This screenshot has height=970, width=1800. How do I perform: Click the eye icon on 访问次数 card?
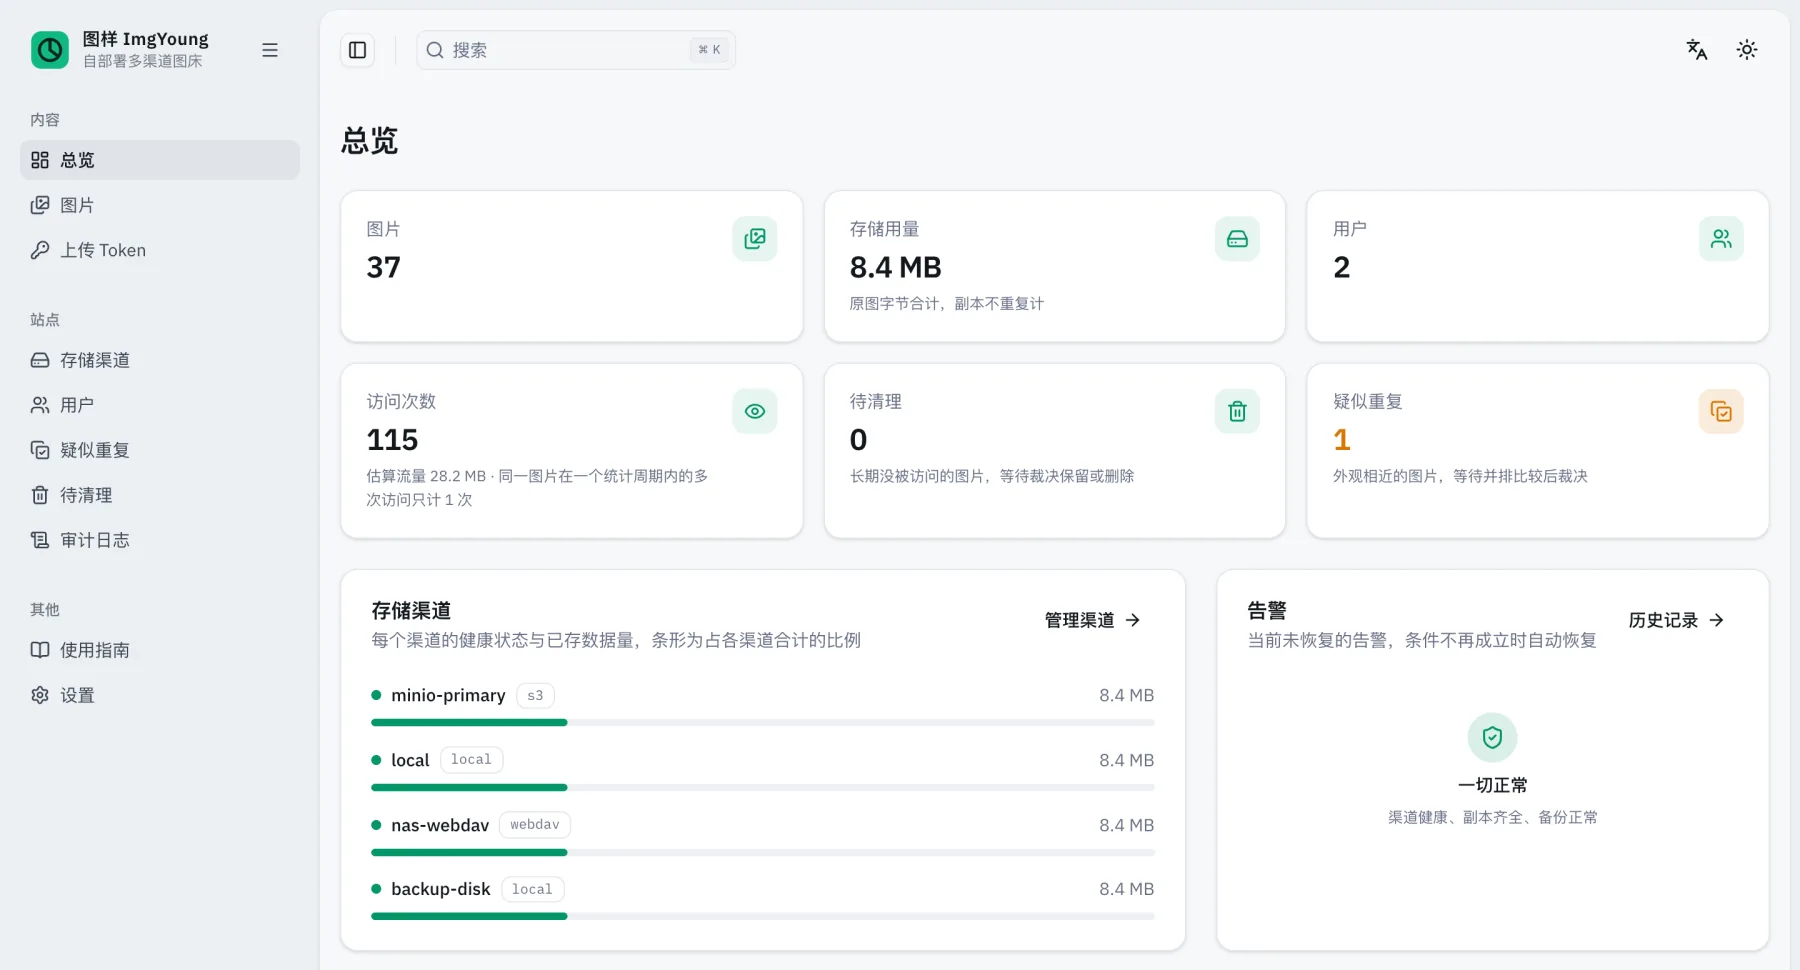755,411
